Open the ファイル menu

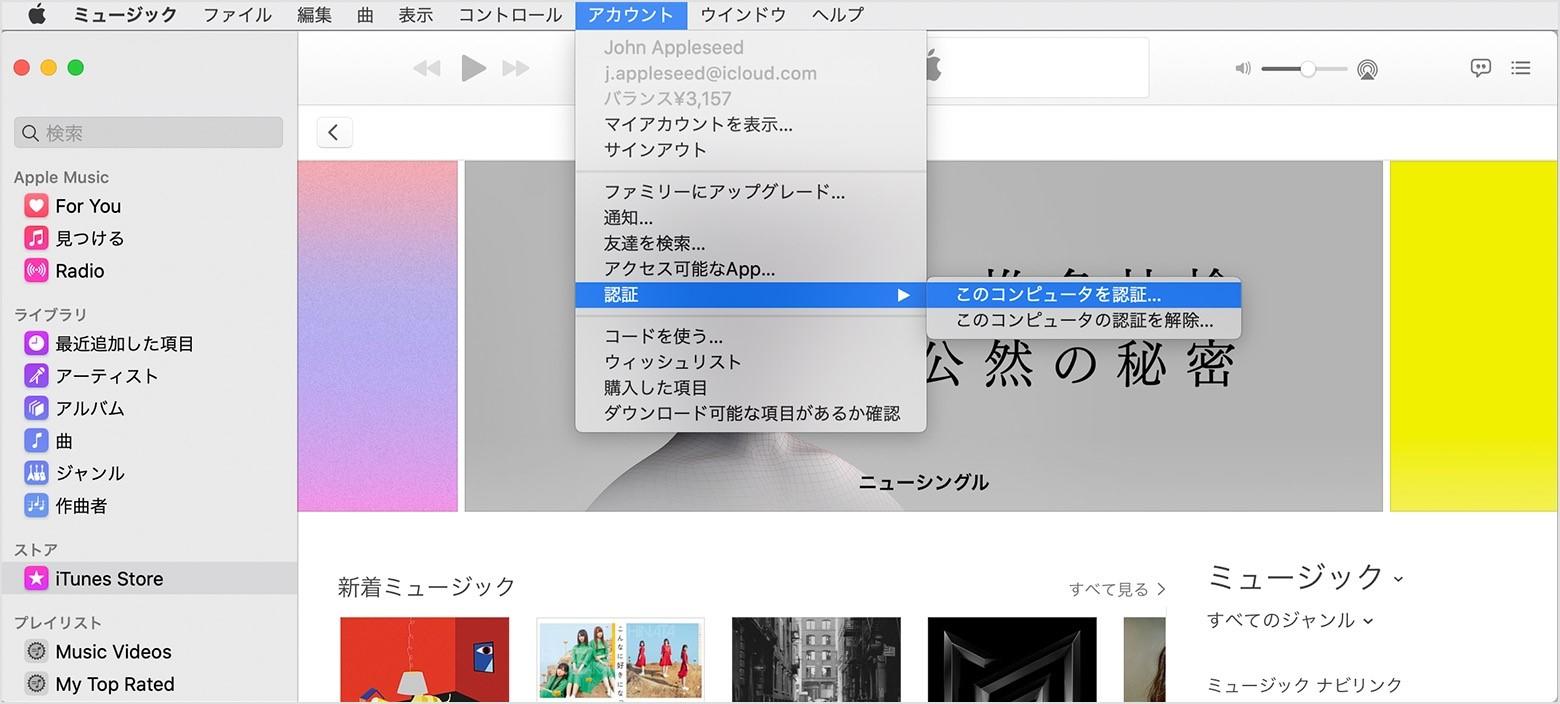point(237,14)
